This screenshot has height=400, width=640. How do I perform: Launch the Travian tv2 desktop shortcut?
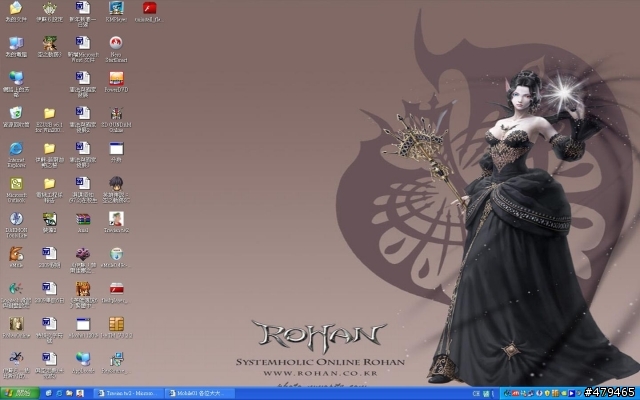[116, 219]
